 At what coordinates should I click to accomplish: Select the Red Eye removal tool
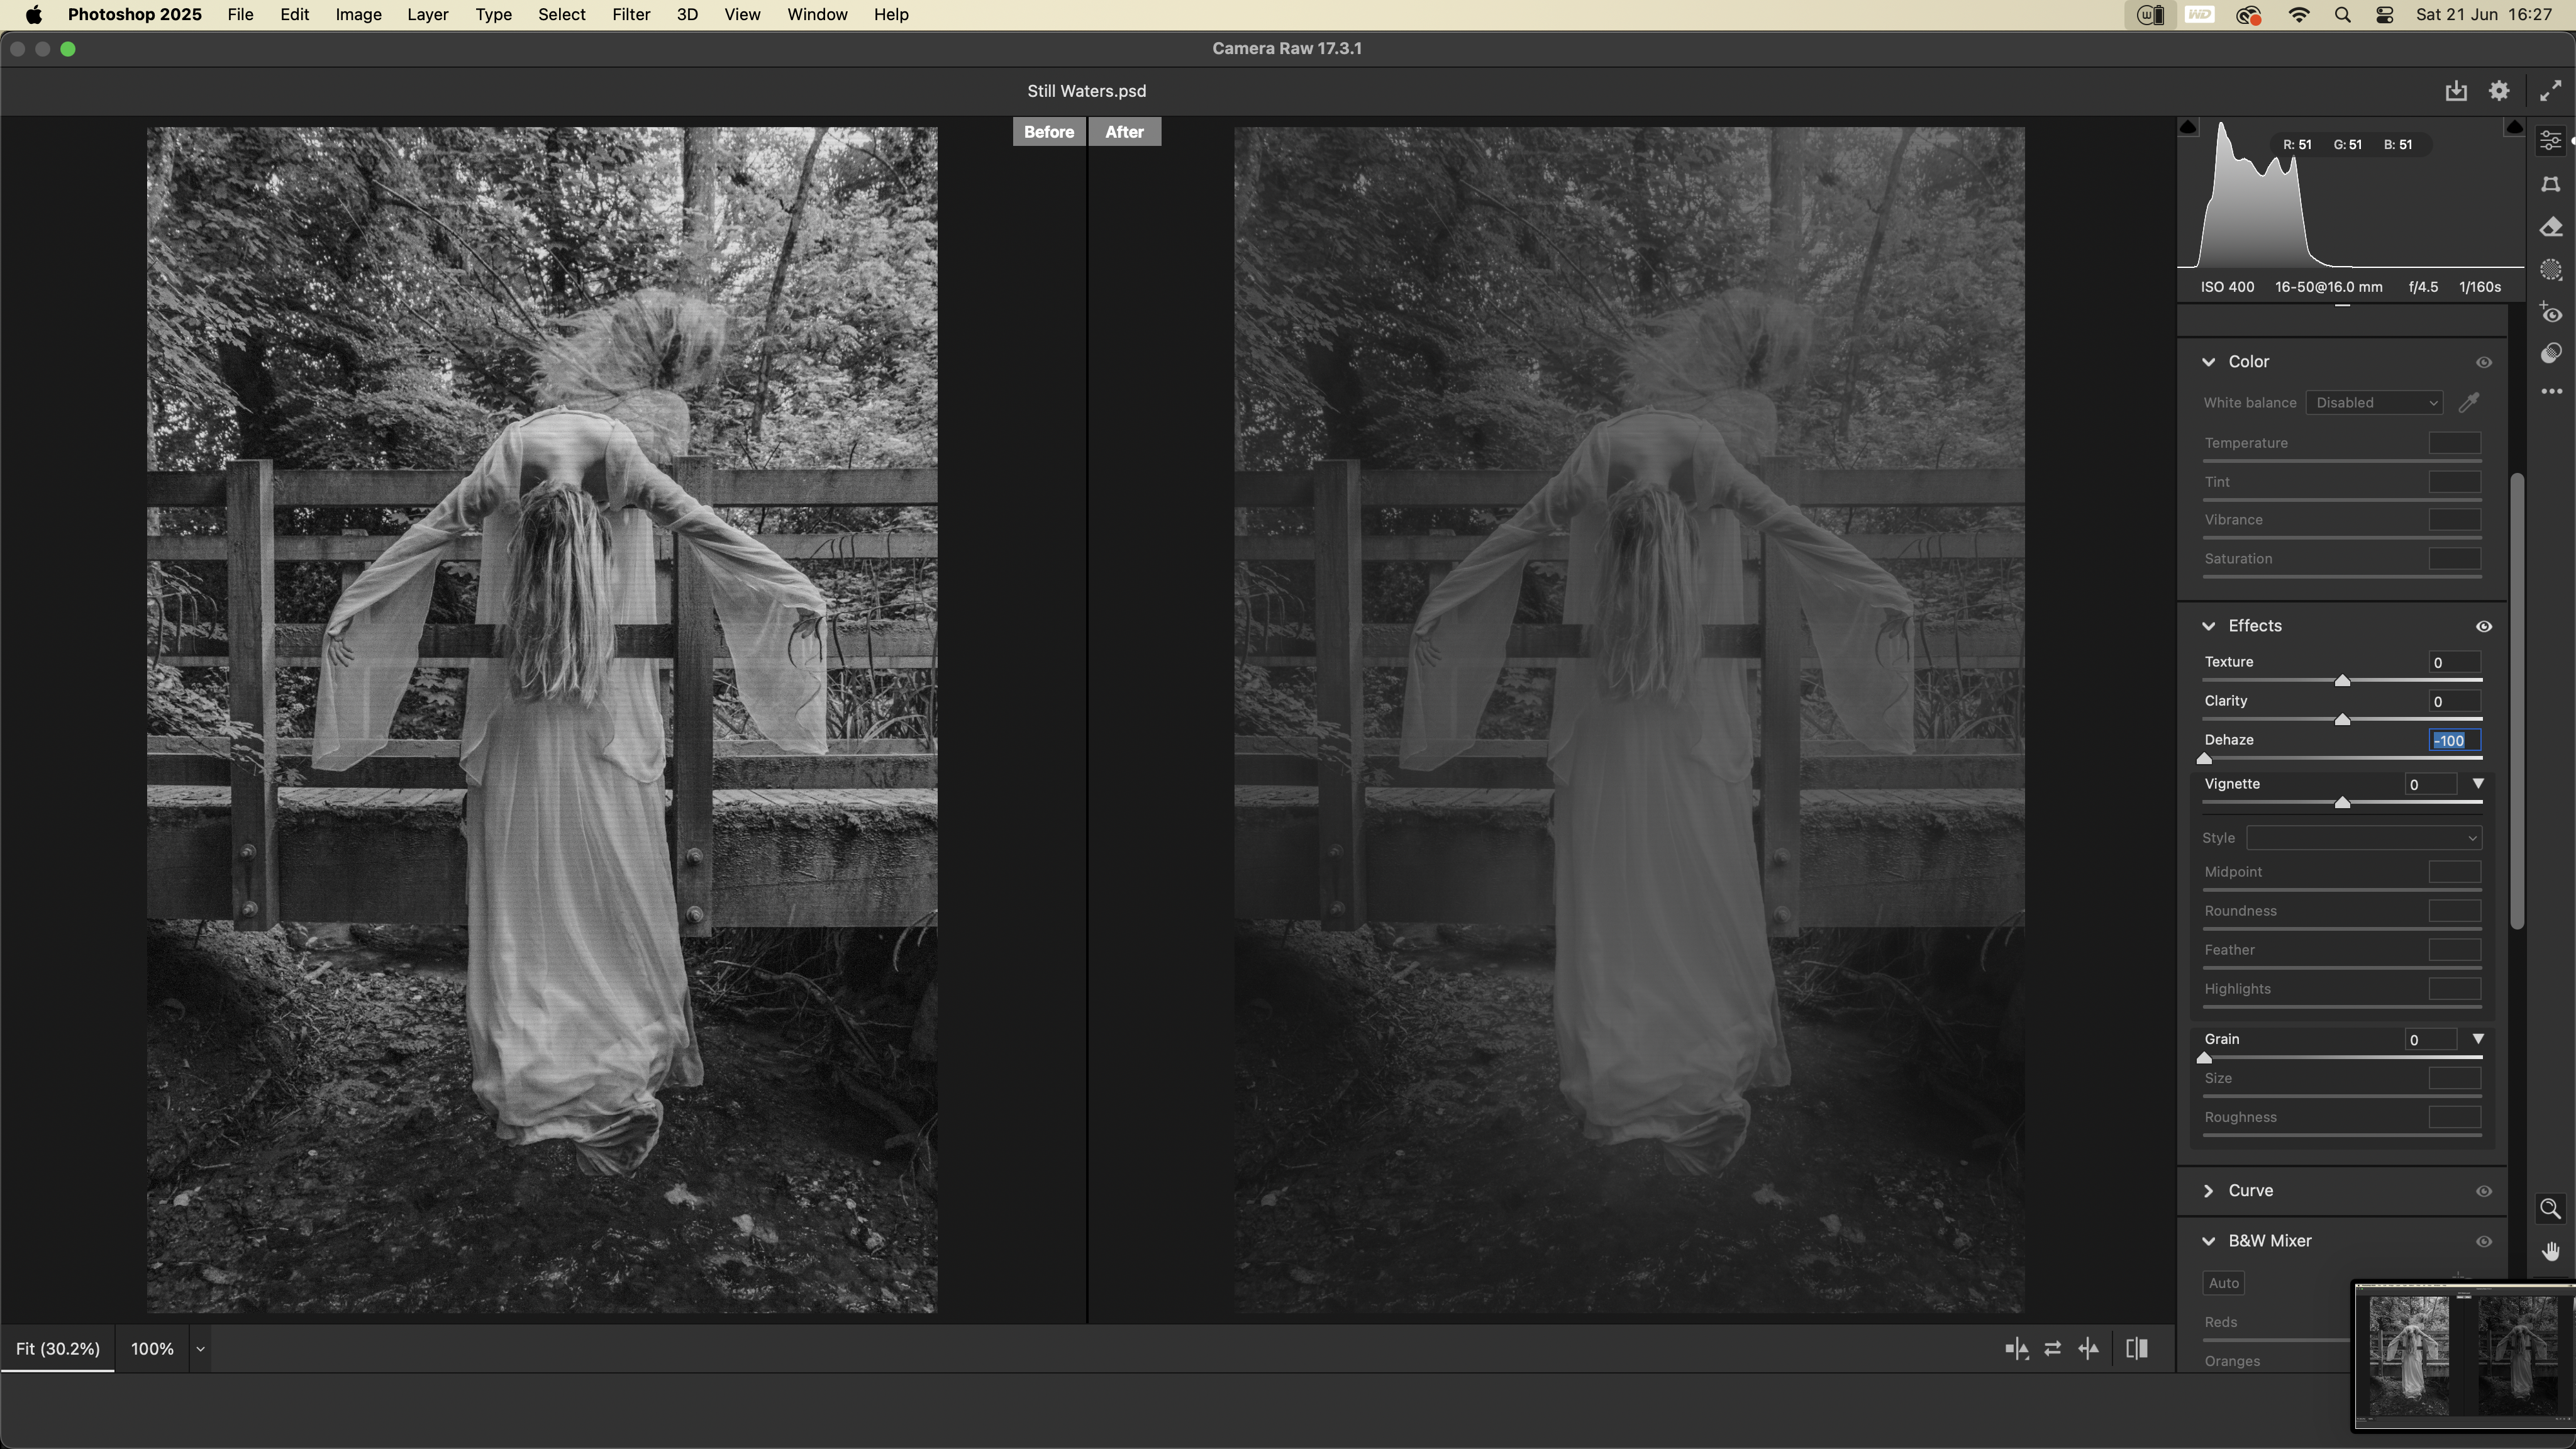pyautogui.click(x=2551, y=314)
